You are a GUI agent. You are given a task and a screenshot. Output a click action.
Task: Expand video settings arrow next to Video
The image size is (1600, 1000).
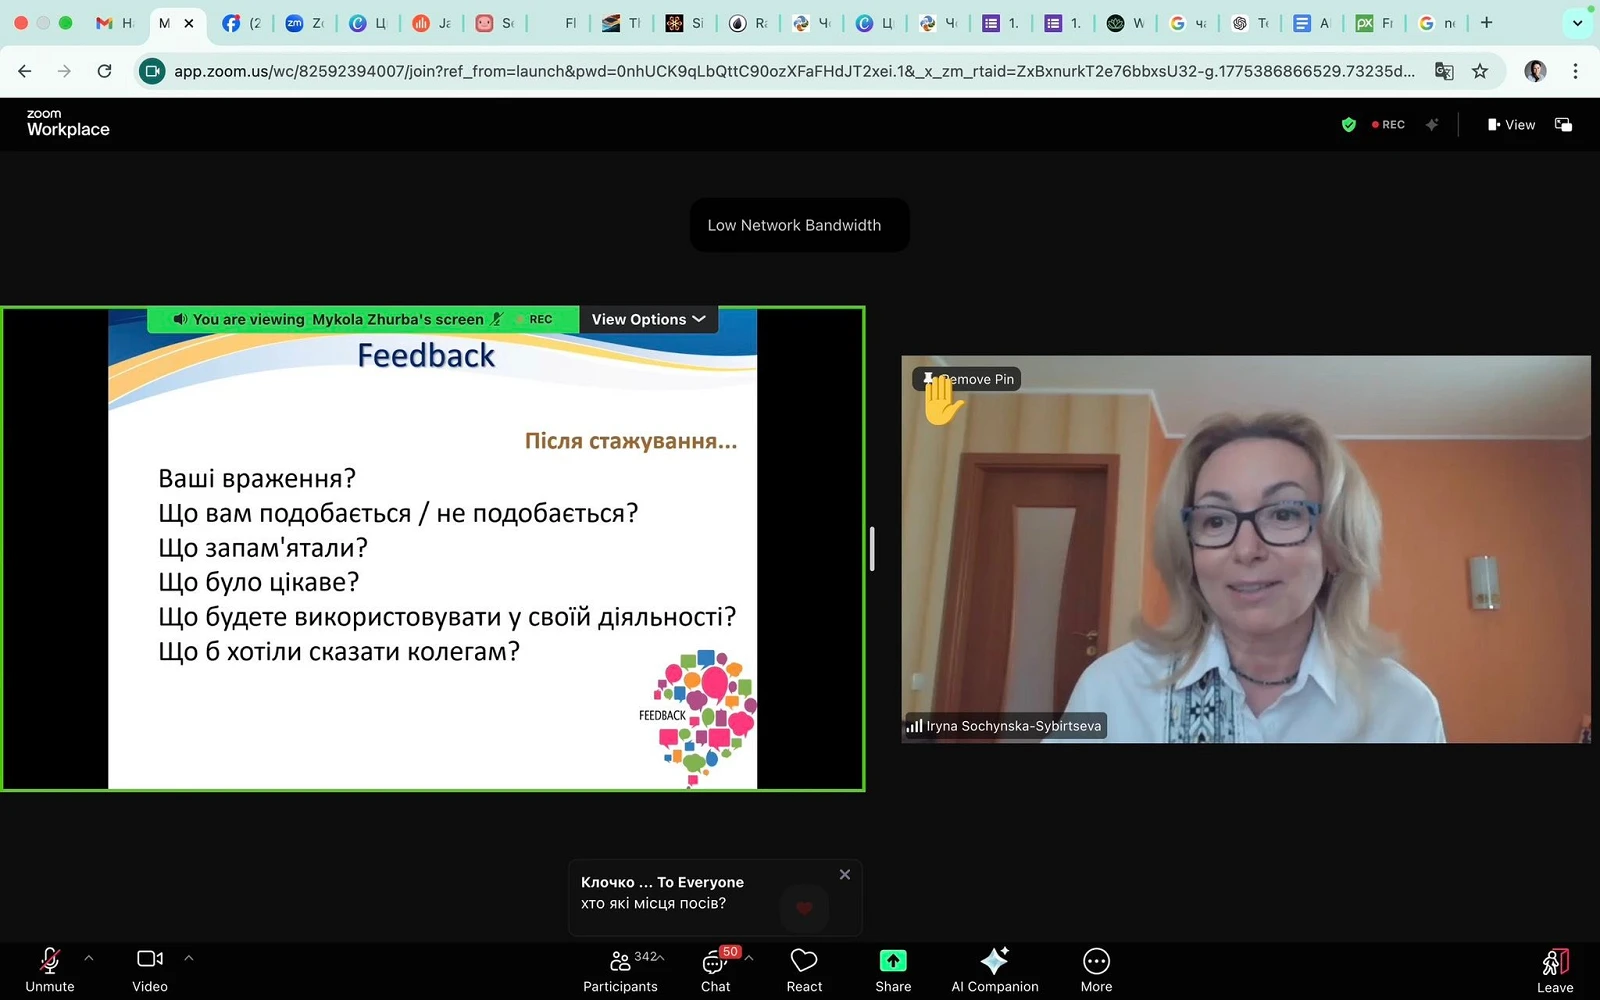click(x=188, y=958)
